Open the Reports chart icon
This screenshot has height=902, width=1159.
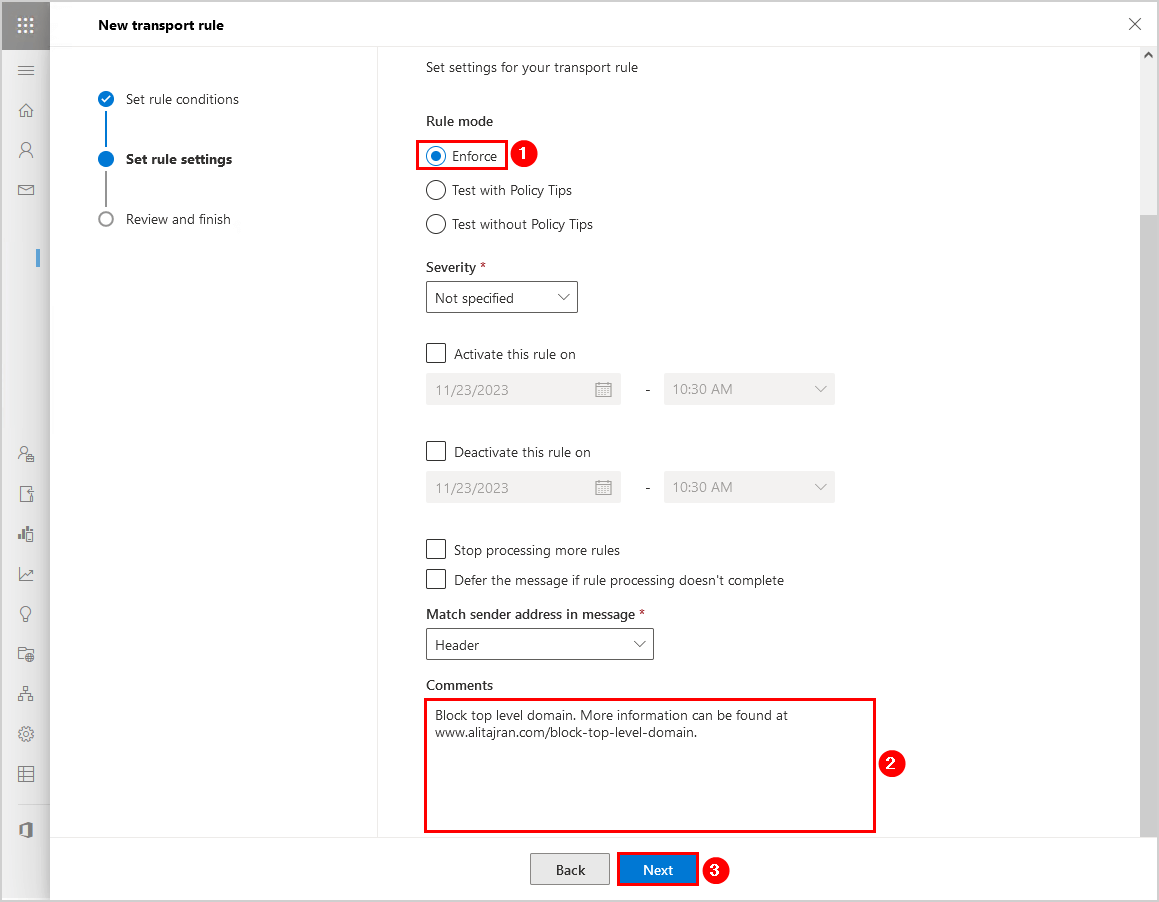click(26, 574)
